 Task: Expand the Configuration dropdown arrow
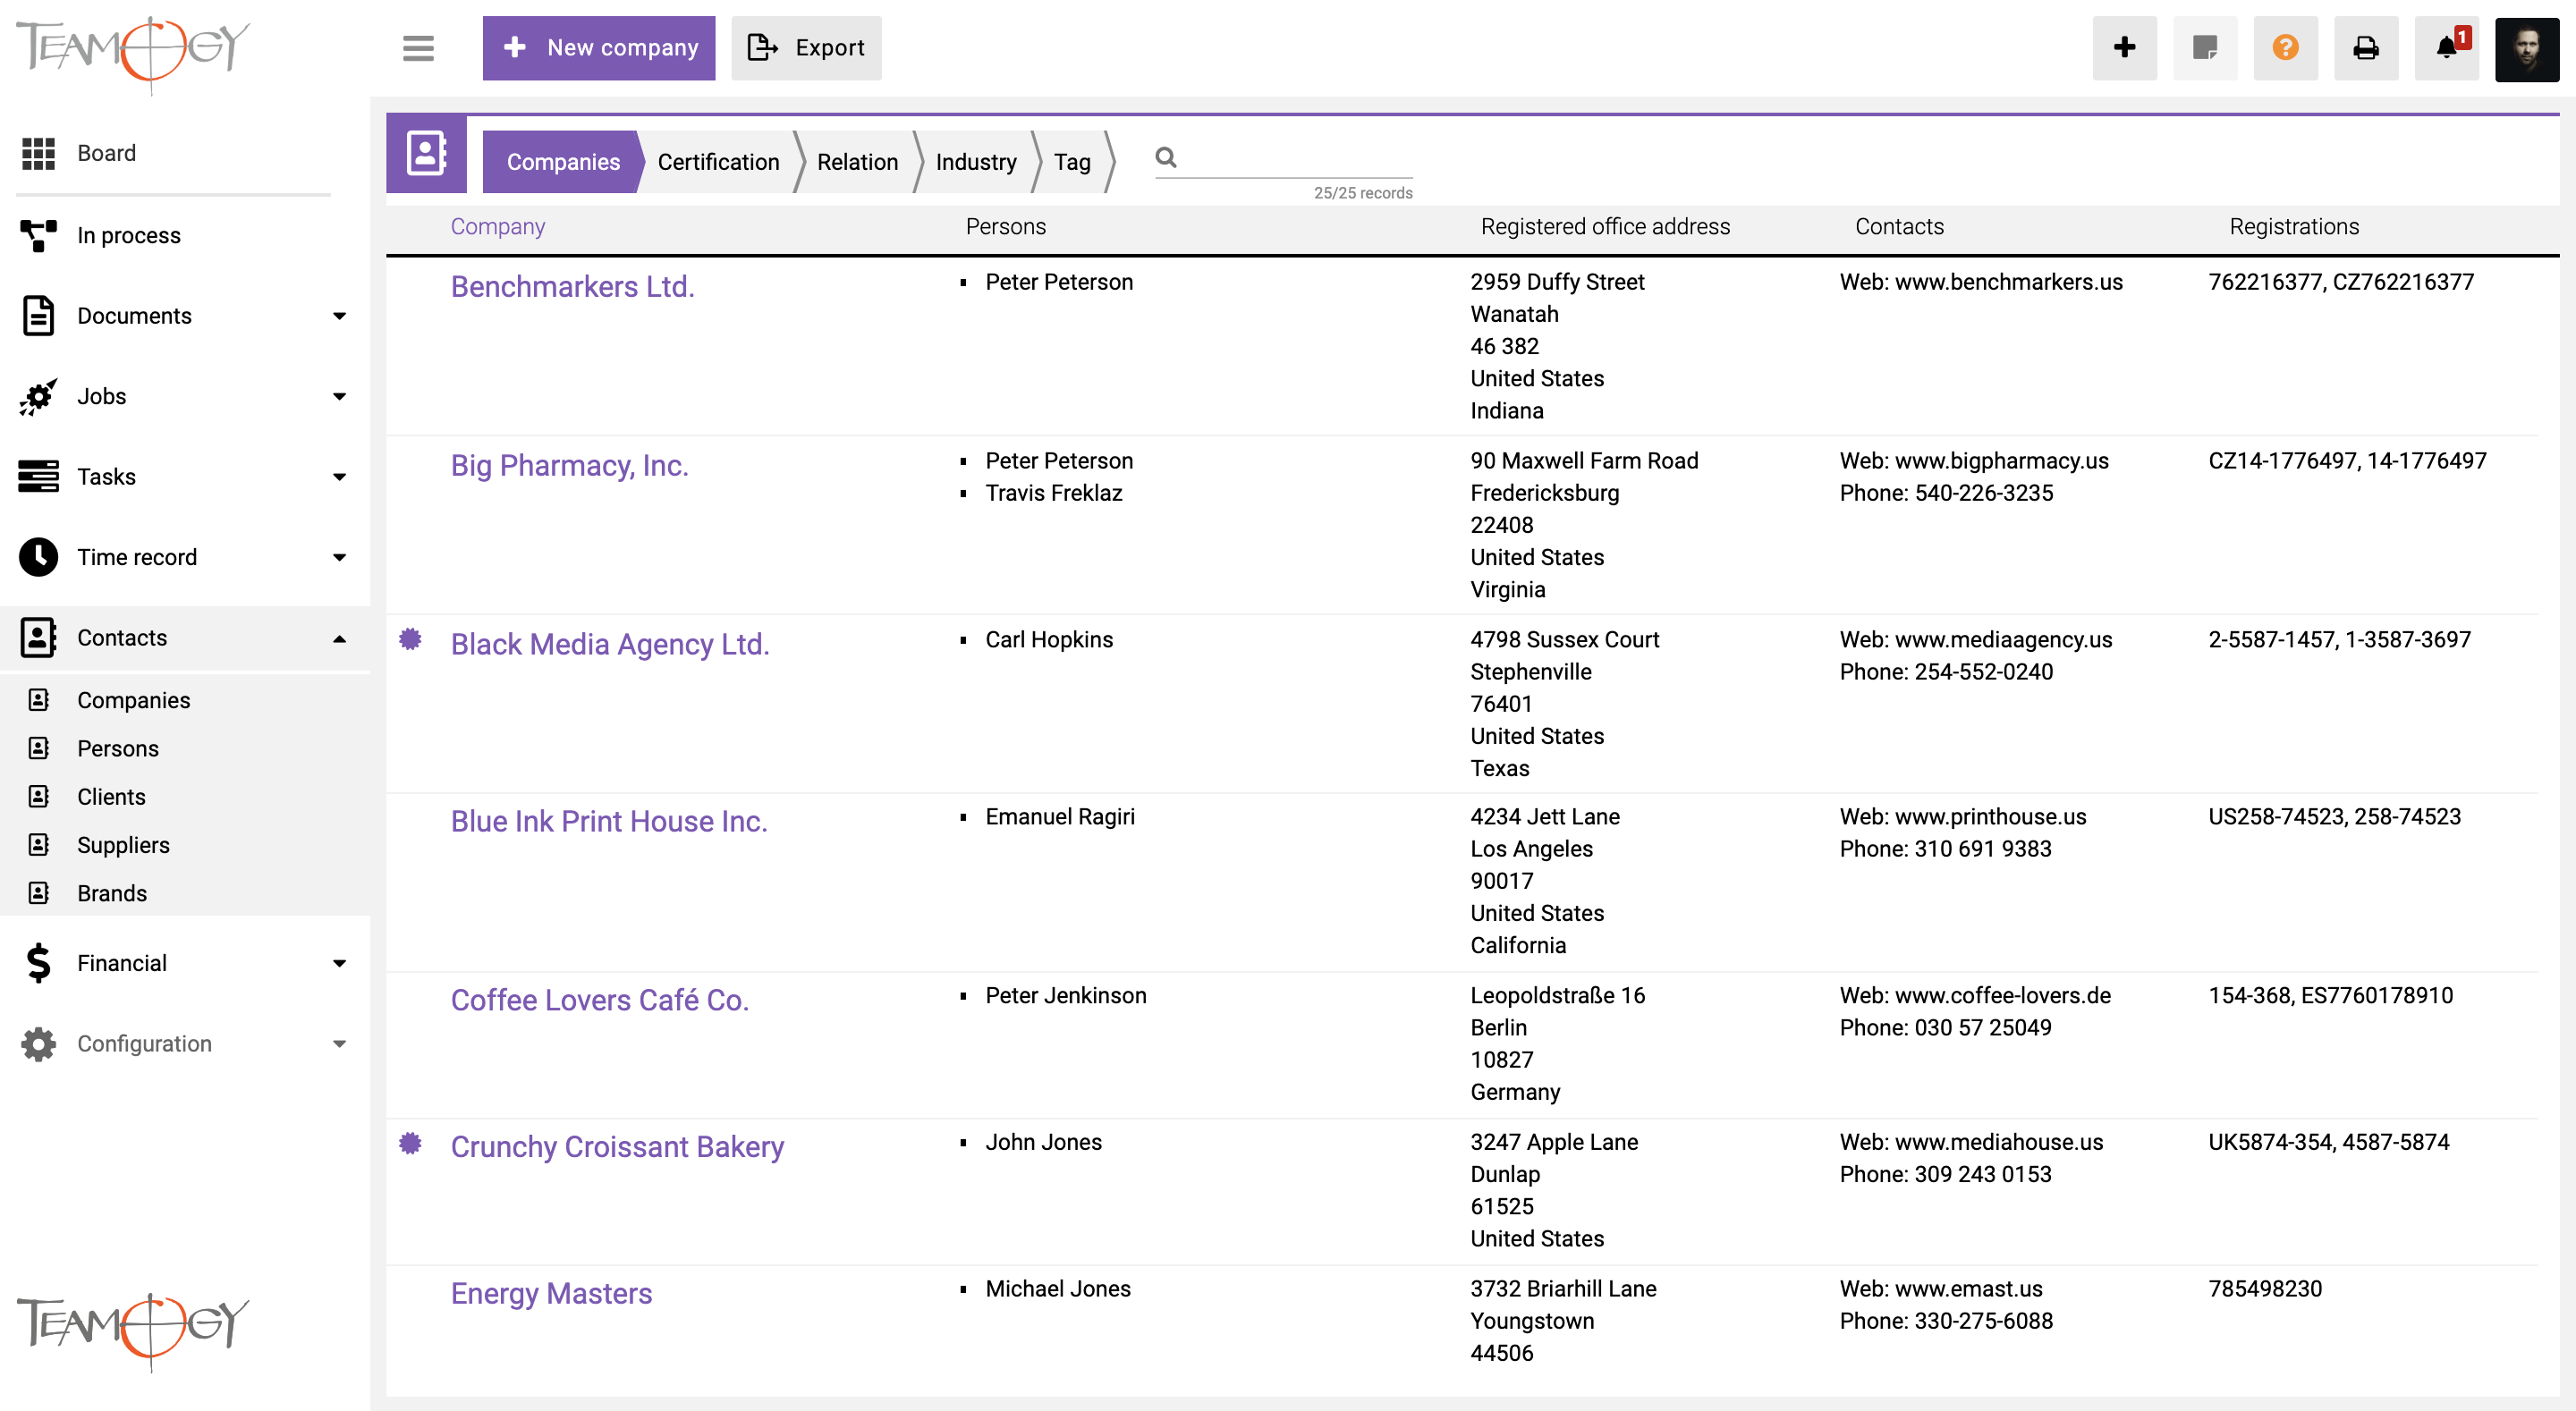pos(339,1044)
